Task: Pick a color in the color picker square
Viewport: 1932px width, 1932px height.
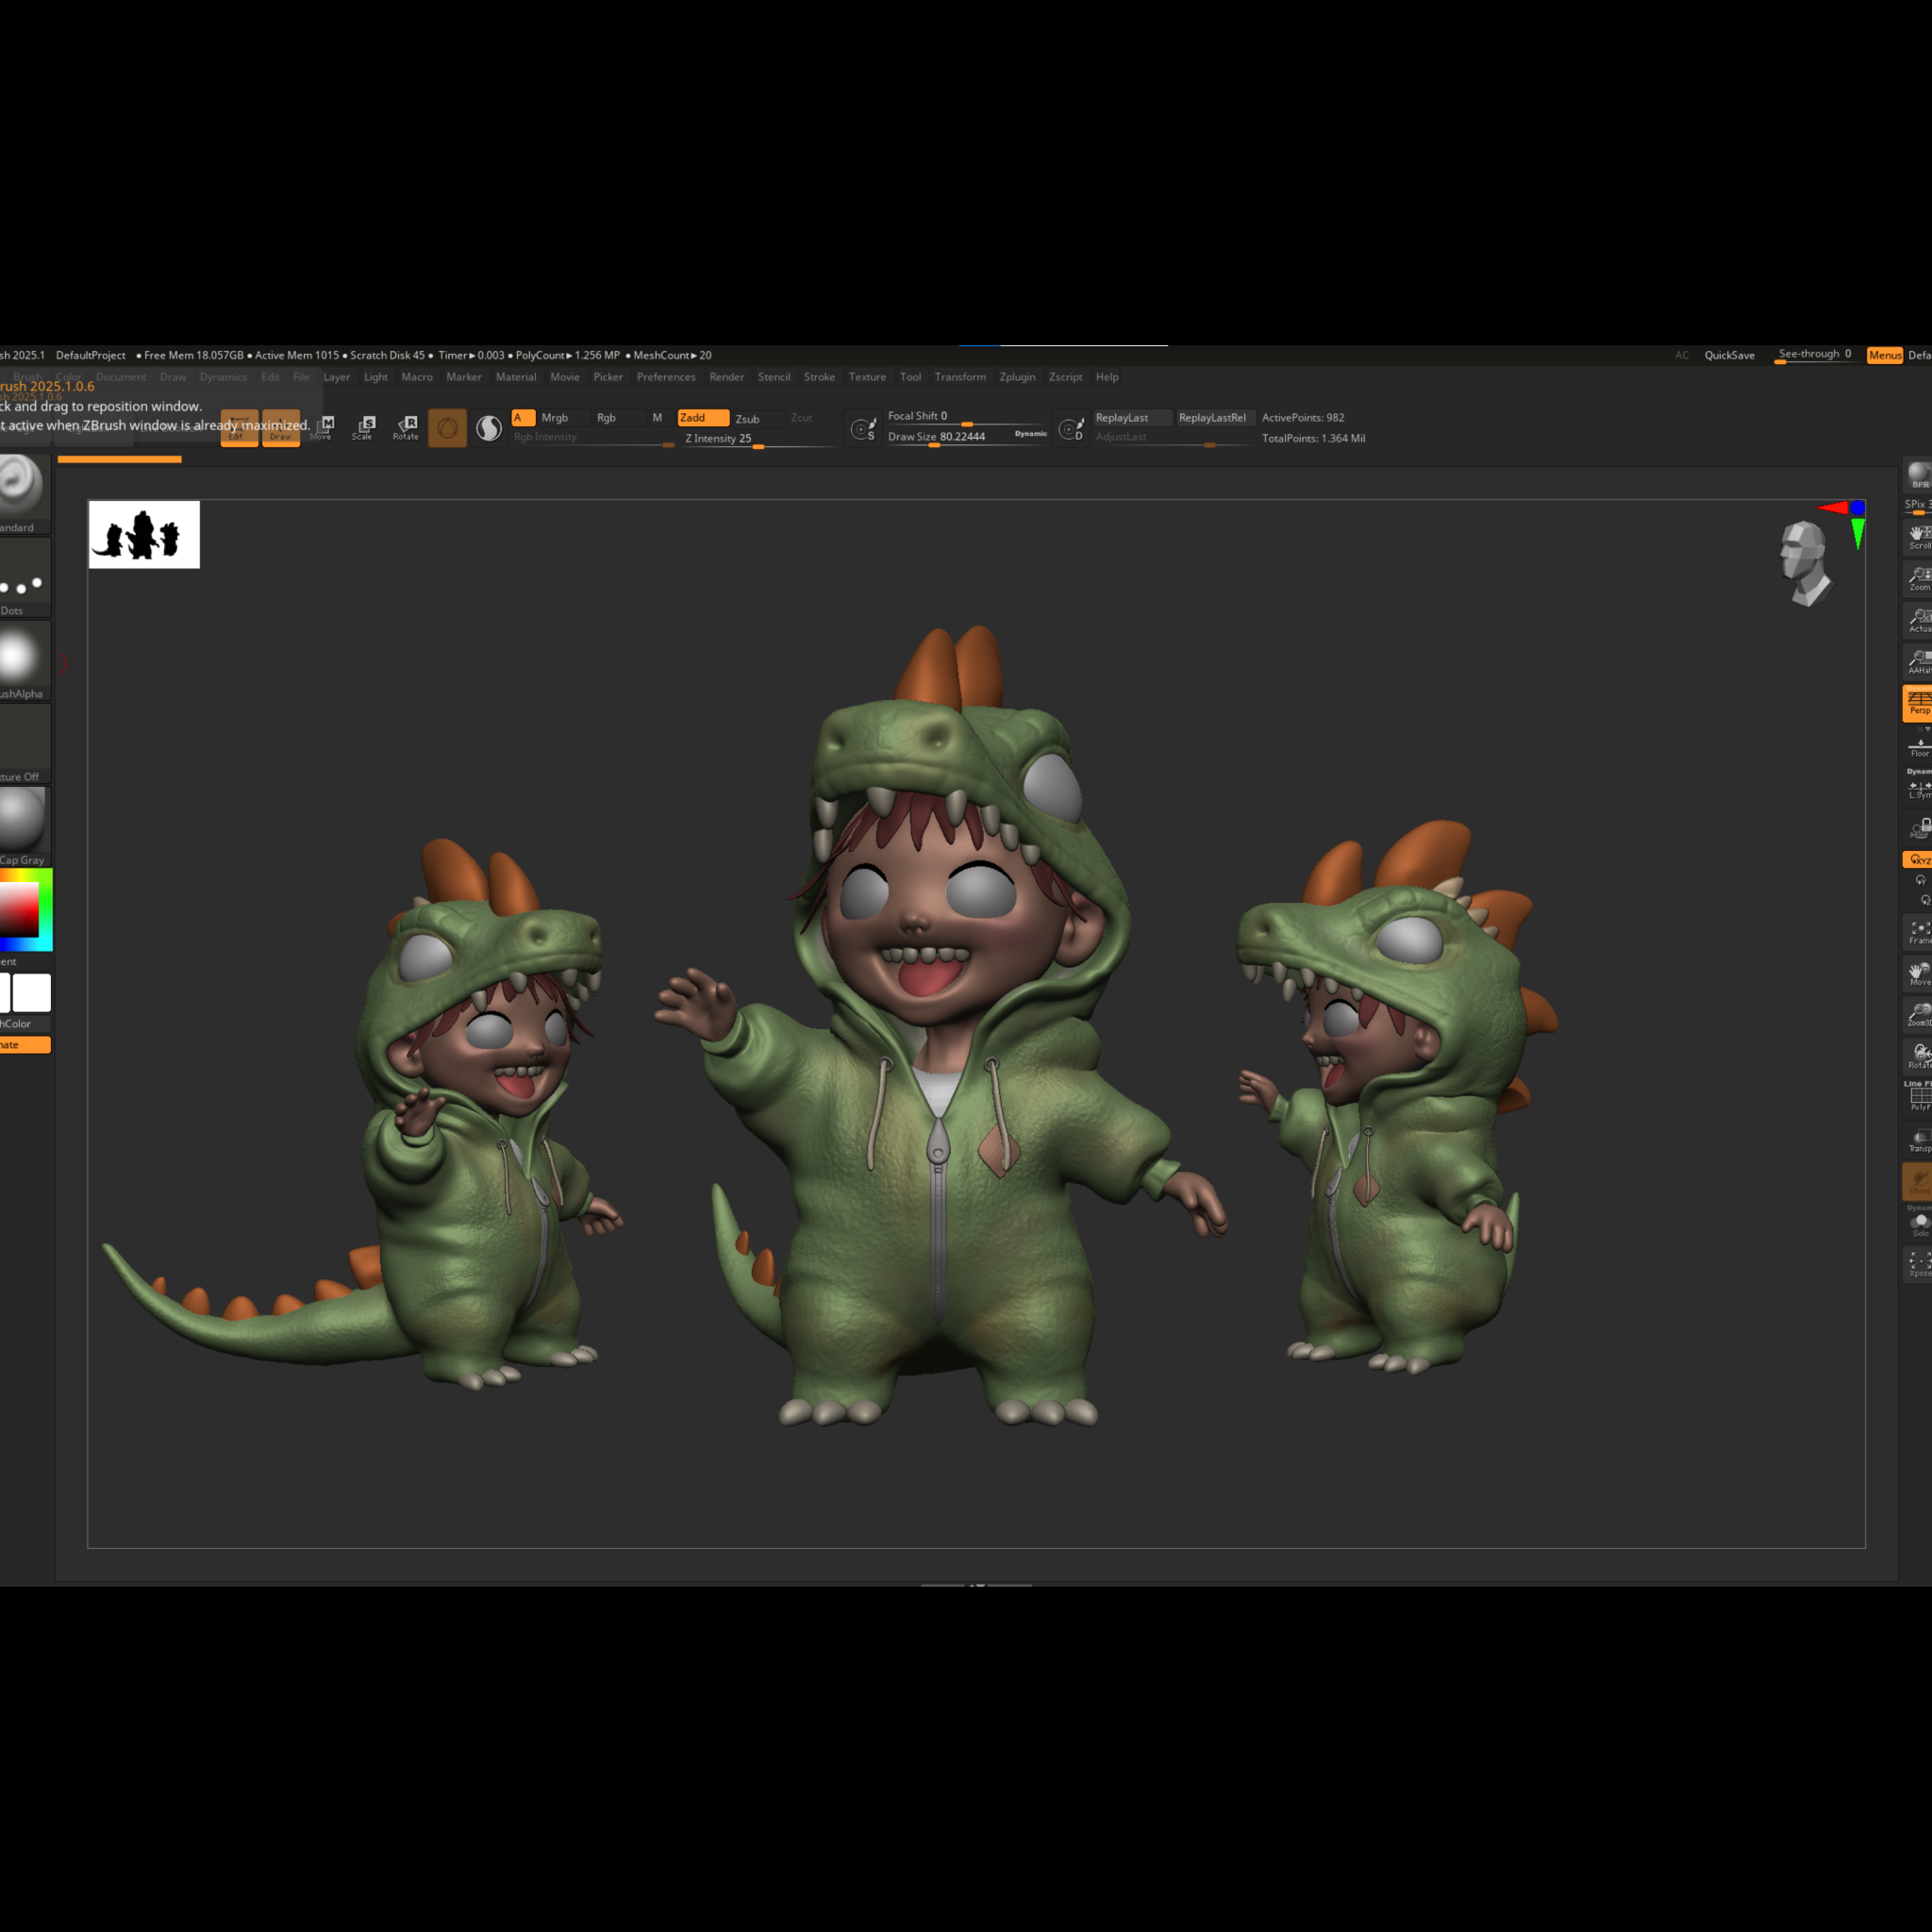Action: coord(20,909)
